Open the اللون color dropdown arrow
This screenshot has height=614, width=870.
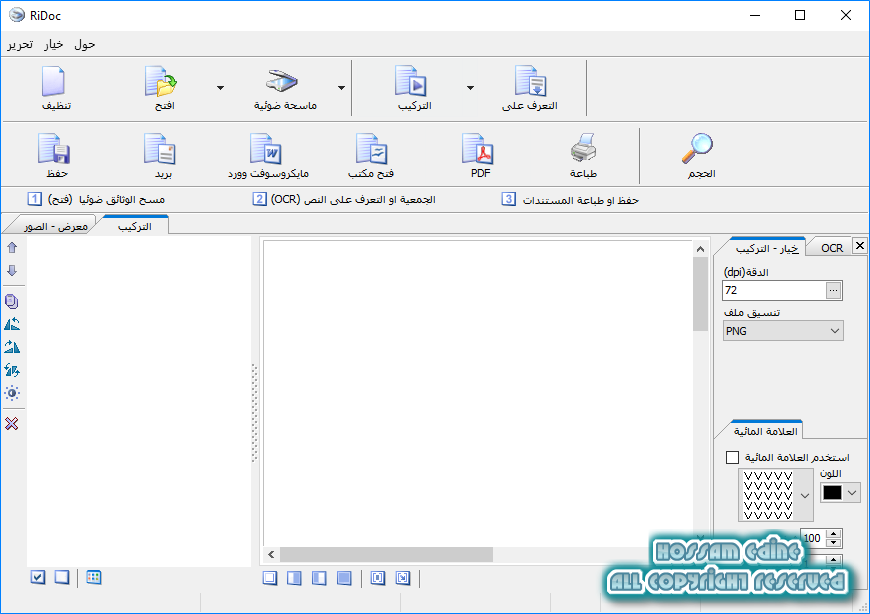click(x=853, y=493)
